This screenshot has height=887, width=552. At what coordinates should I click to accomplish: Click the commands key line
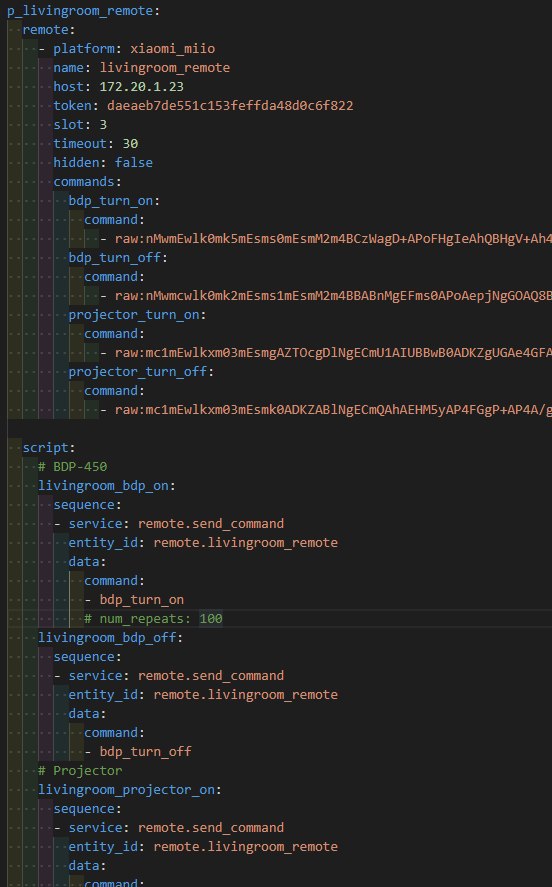[x=87, y=182]
